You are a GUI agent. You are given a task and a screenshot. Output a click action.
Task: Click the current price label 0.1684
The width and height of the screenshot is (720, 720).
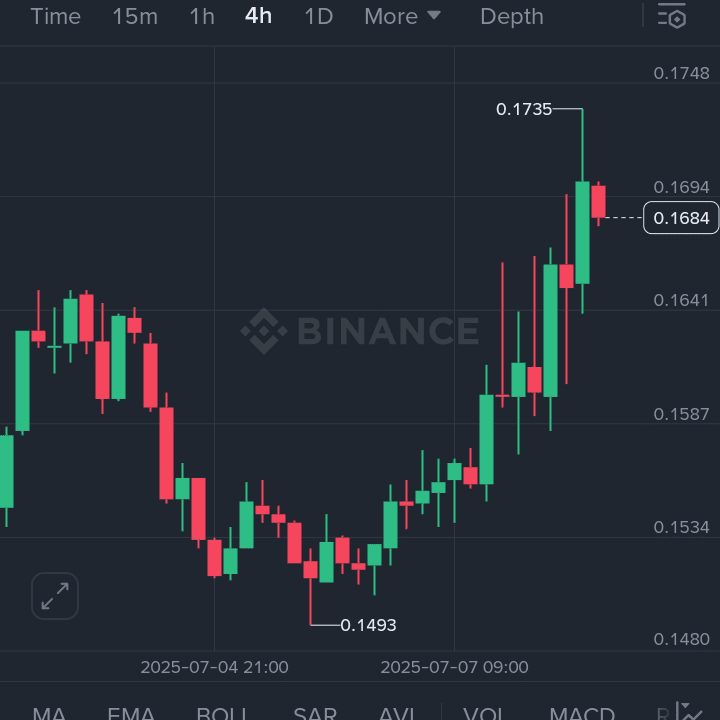681,218
